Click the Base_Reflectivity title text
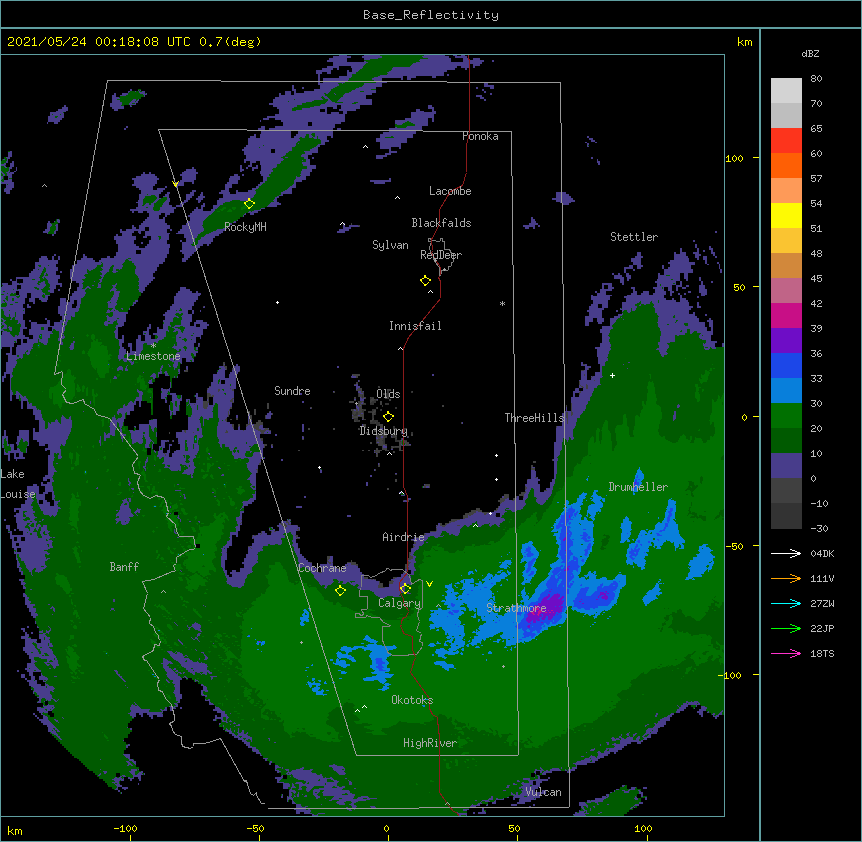 pyautogui.click(x=431, y=15)
